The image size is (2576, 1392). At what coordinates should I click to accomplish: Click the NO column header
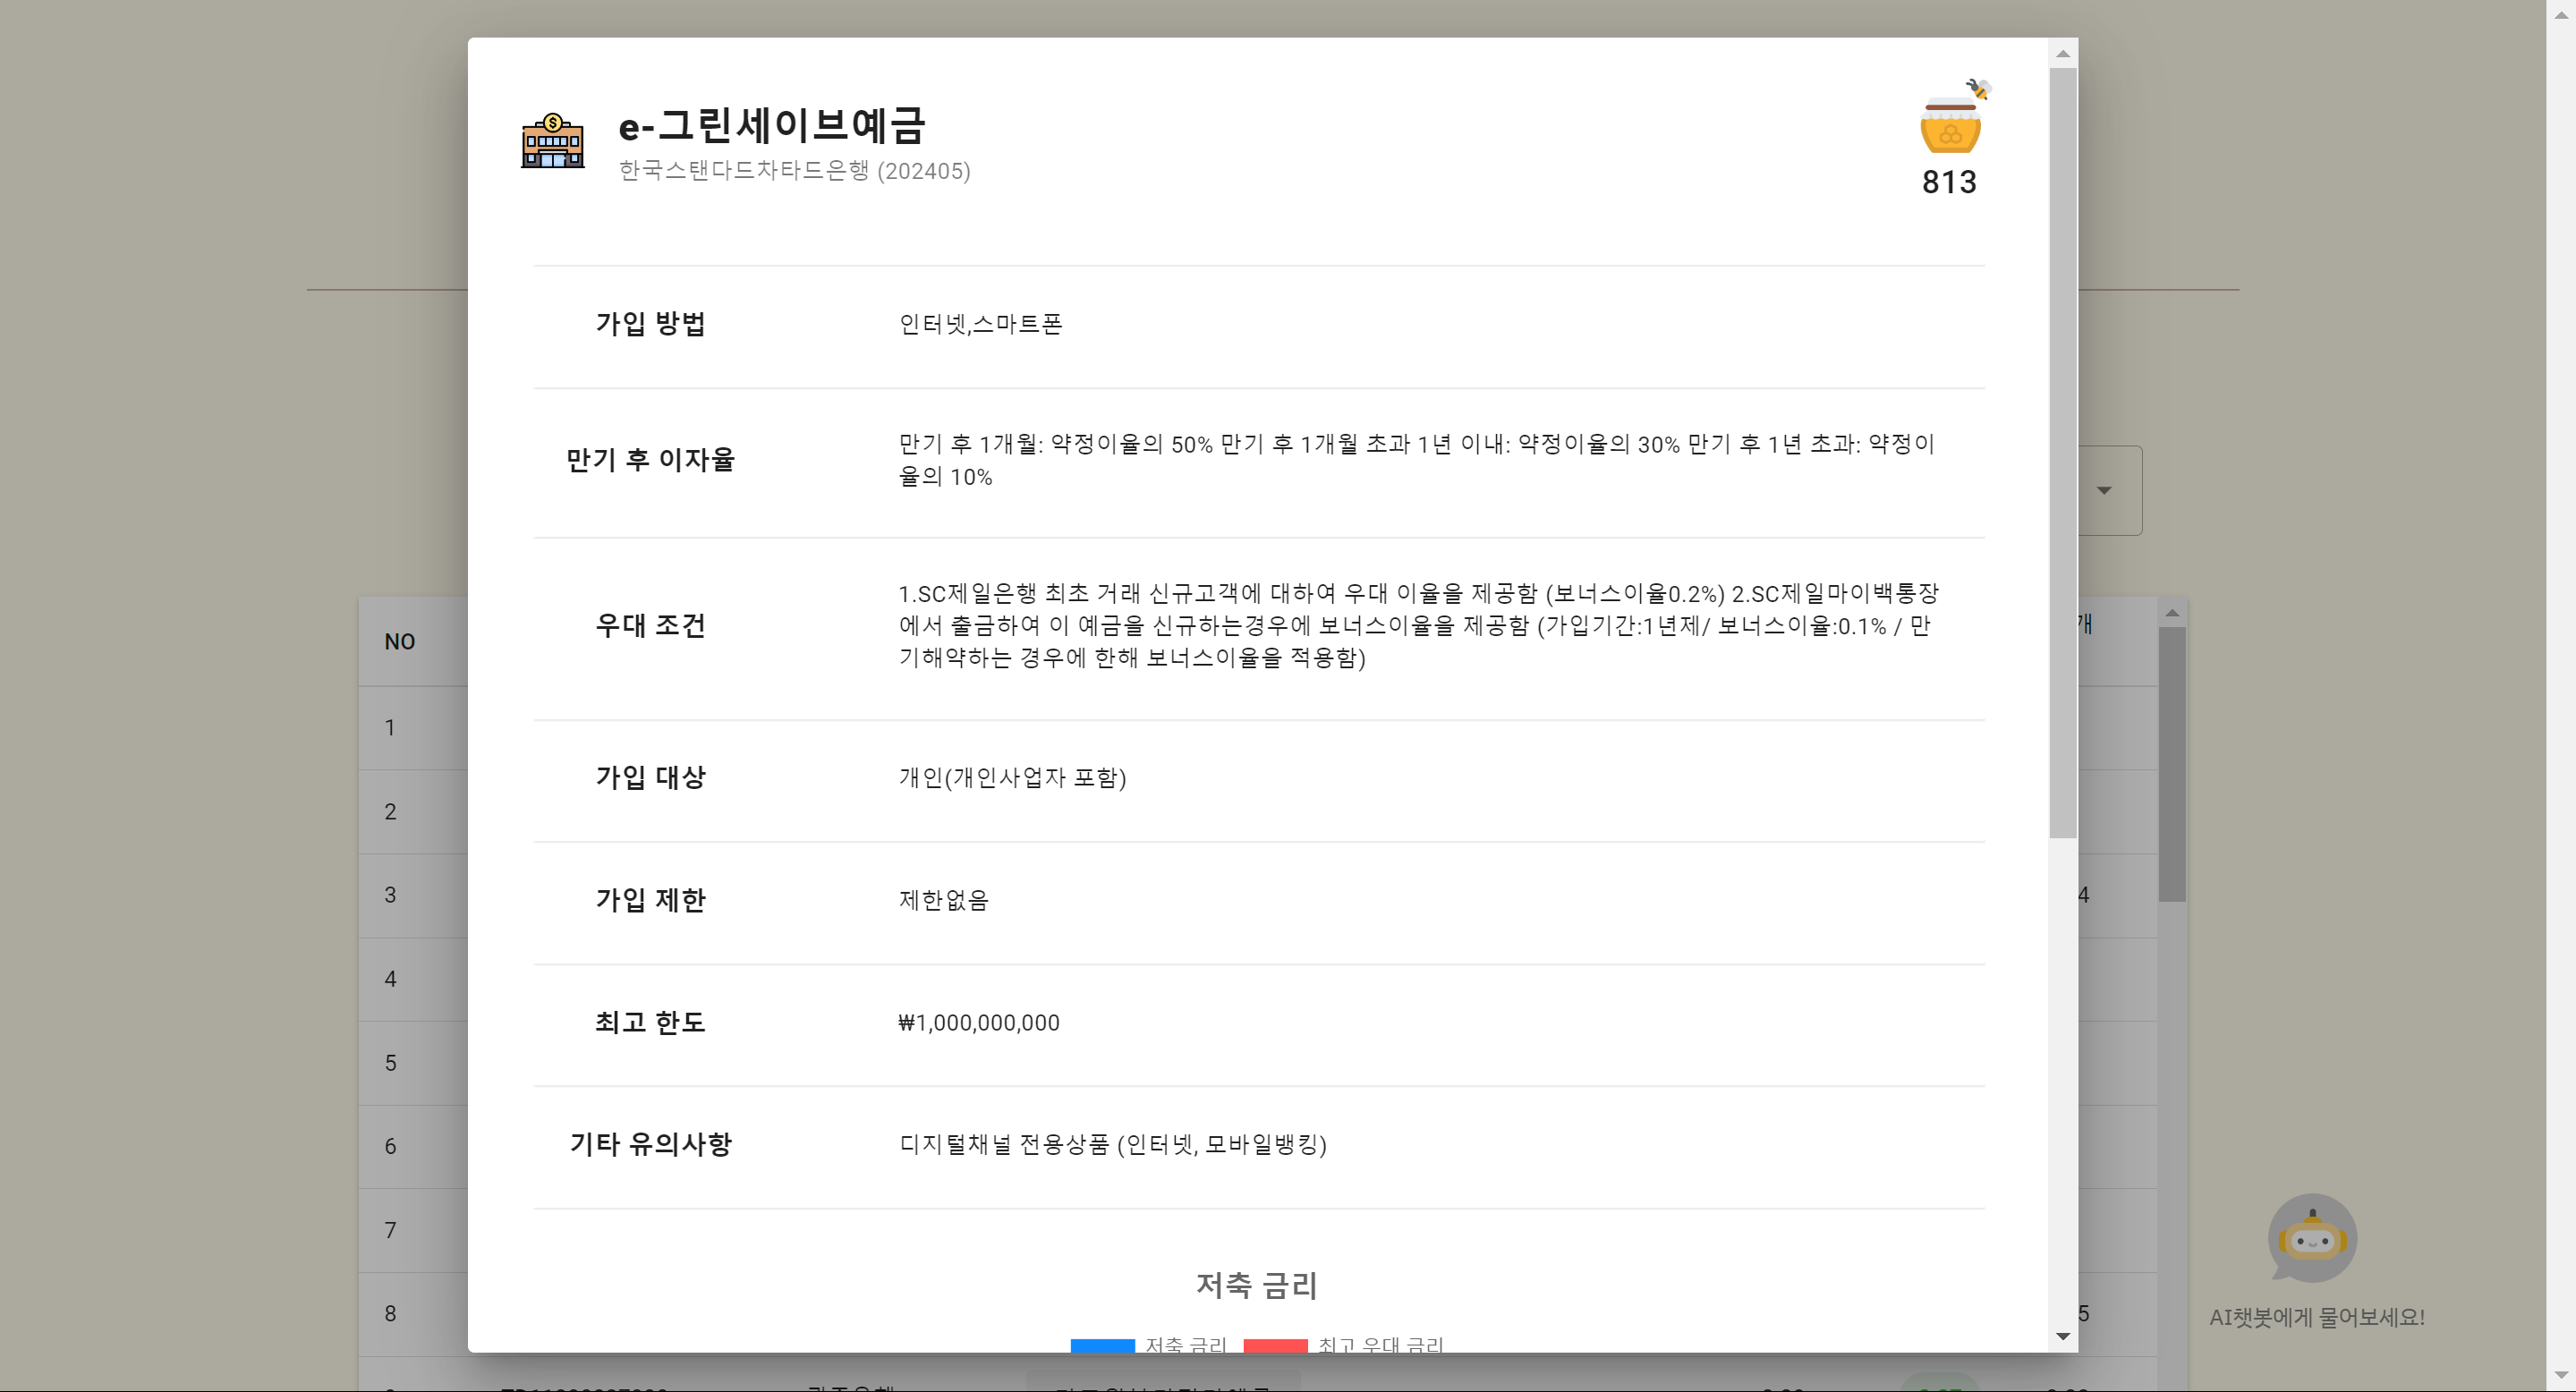click(x=400, y=642)
